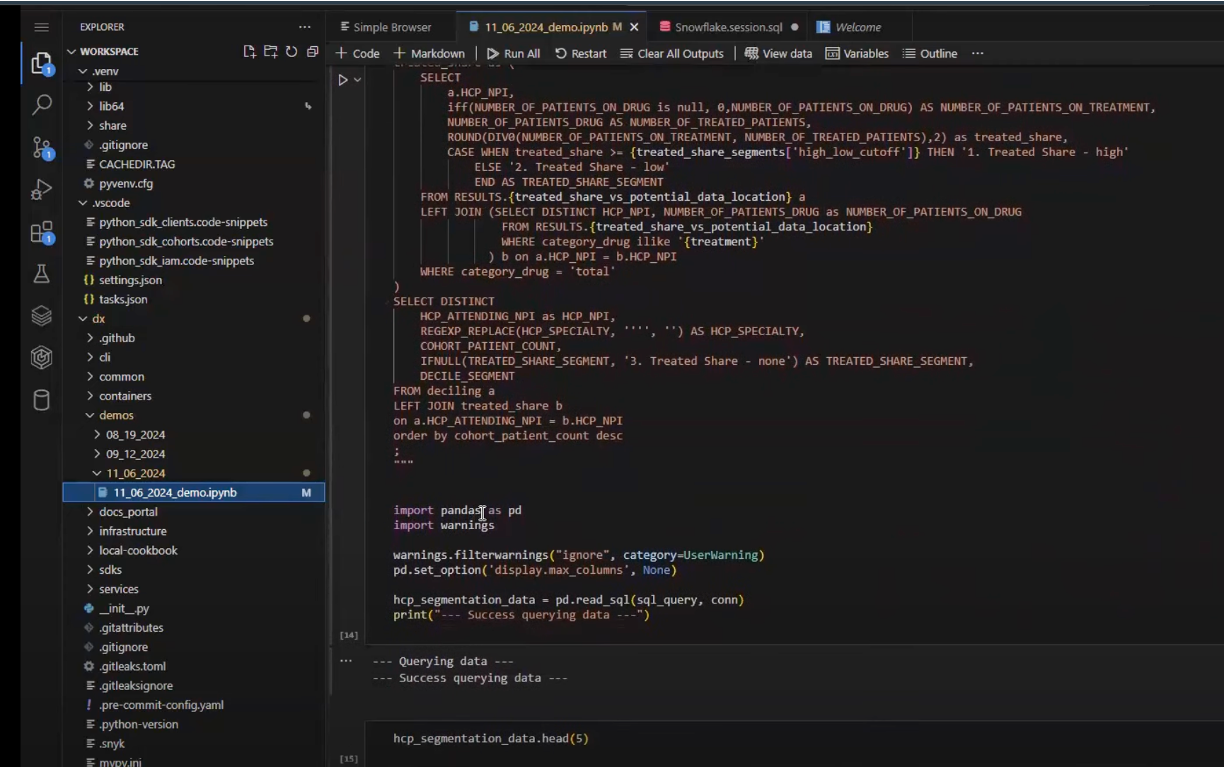The width and height of the screenshot is (1224, 768).
Task: Open the Run and Debug view
Action: (x=41, y=189)
